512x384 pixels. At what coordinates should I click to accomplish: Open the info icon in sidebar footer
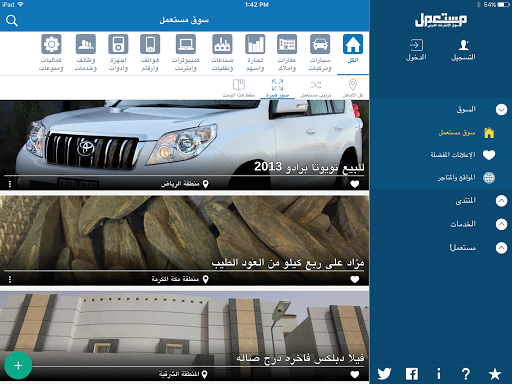tap(439, 374)
